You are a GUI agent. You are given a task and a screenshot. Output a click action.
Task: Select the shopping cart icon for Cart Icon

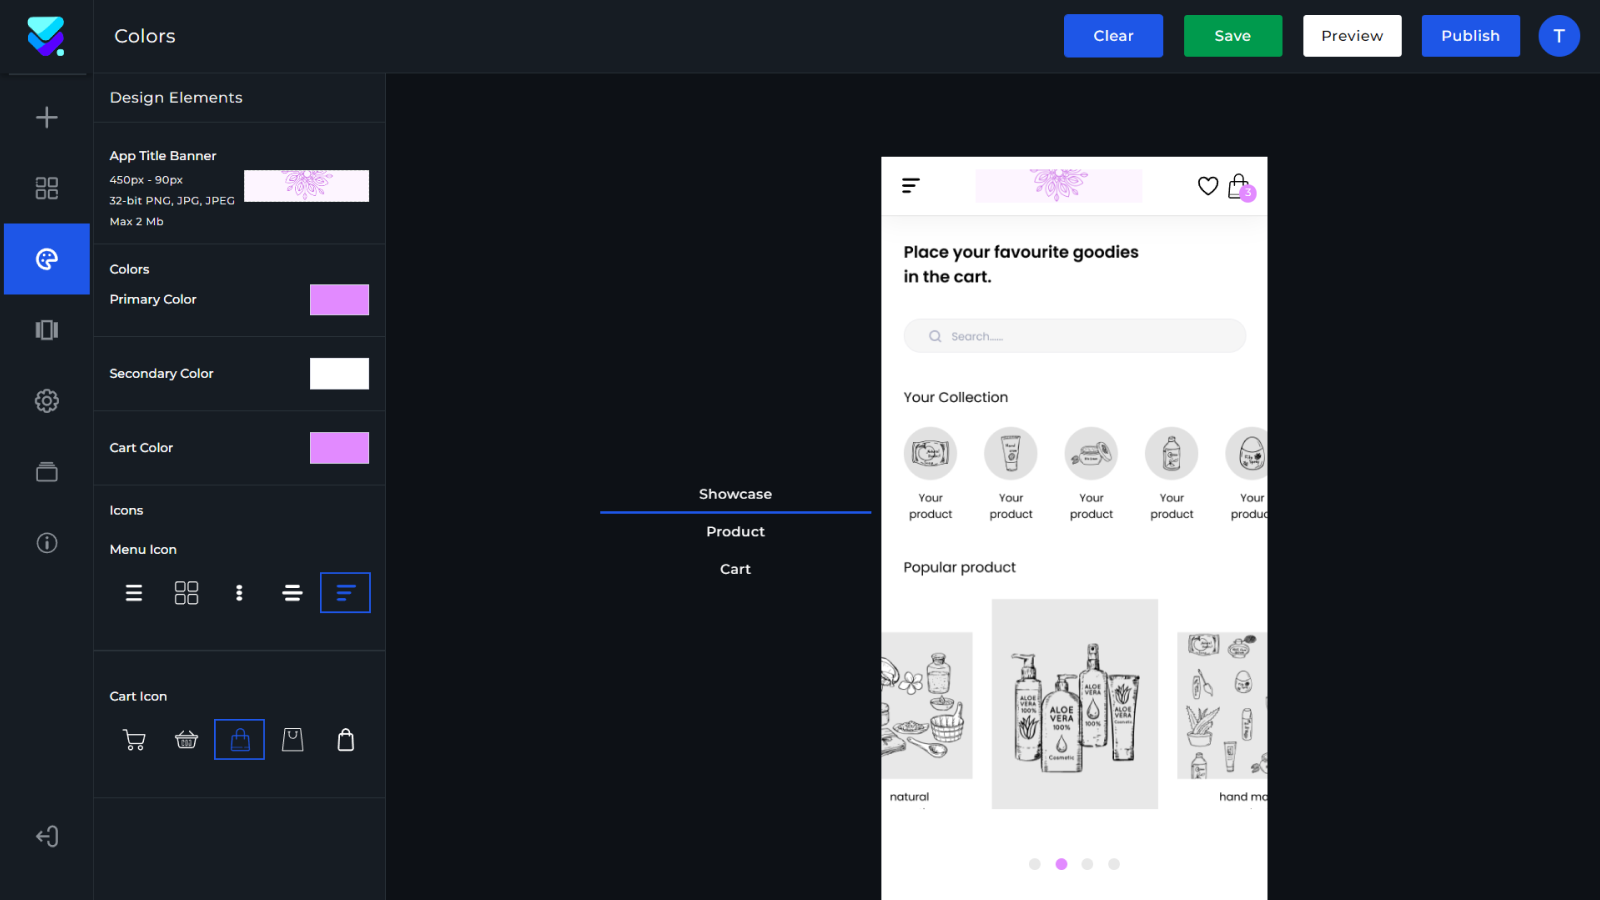134,739
